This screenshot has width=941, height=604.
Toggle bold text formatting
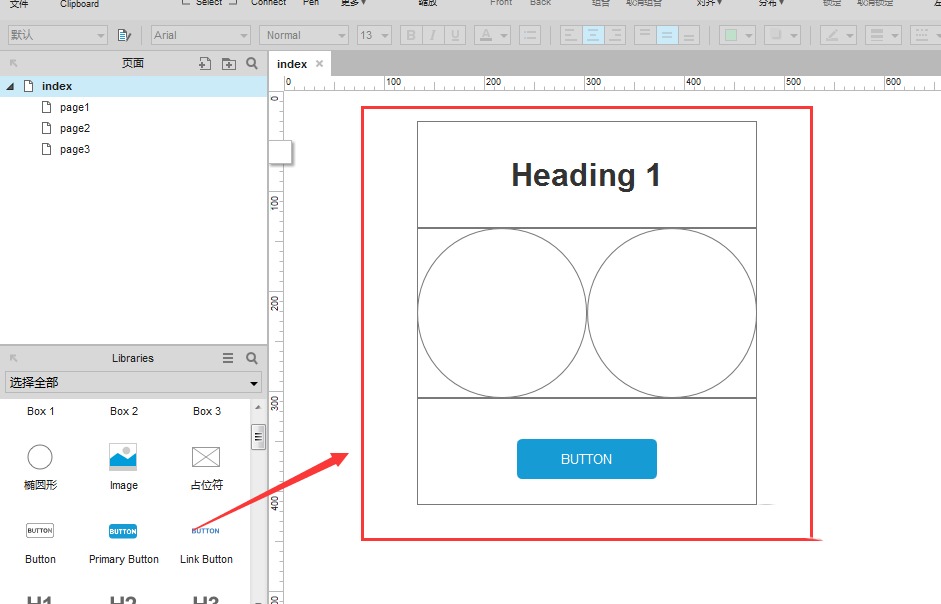411,35
